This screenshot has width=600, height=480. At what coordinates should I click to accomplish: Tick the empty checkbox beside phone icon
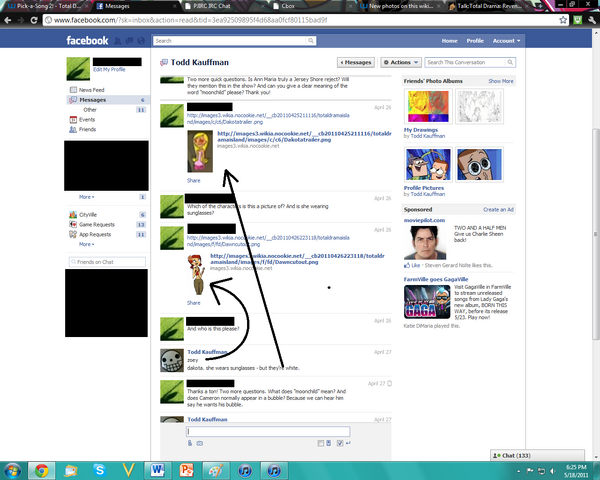point(320,443)
